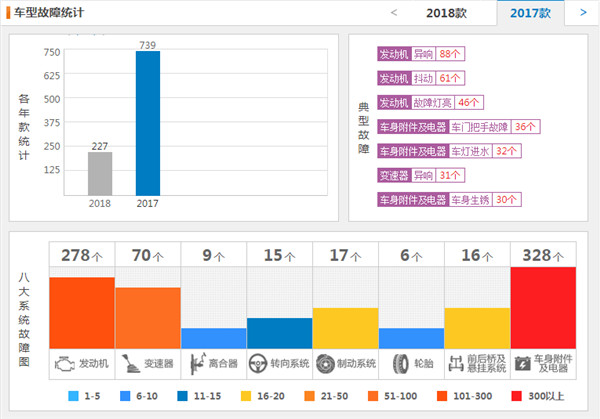Click the 2017 blue bar in yearly chart
600x419 pixels.
pyautogui.click(x=148, y=123)
